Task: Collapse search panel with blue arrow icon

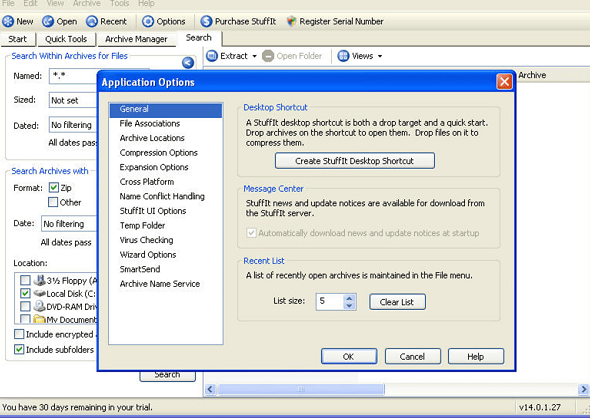Action: click(188, 62)
